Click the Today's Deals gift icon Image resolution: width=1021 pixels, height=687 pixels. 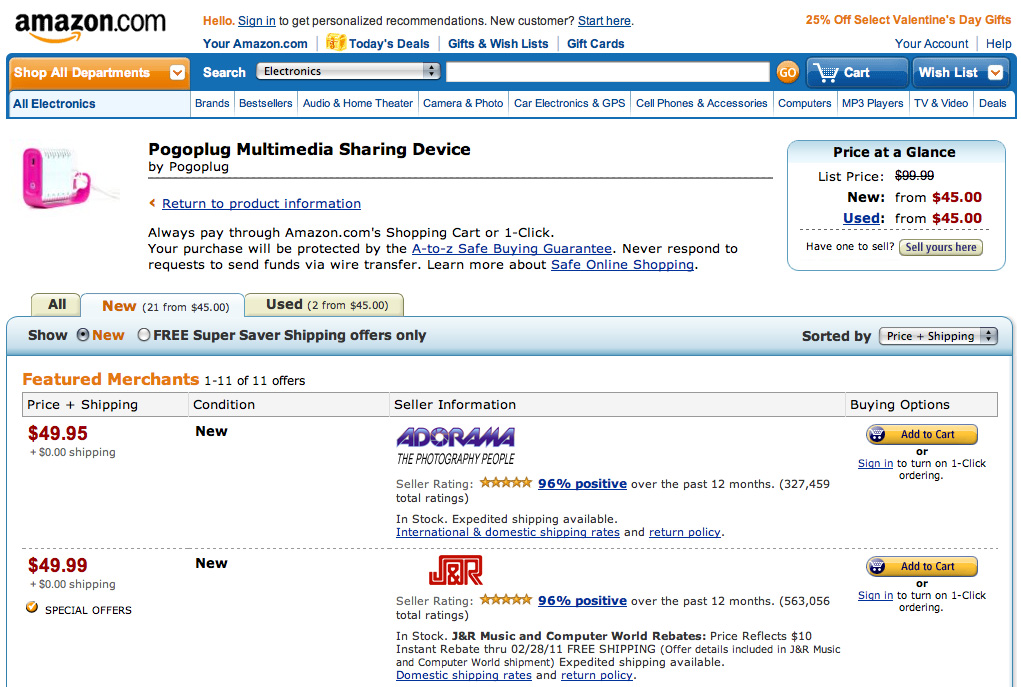click(x=335, y=43)
